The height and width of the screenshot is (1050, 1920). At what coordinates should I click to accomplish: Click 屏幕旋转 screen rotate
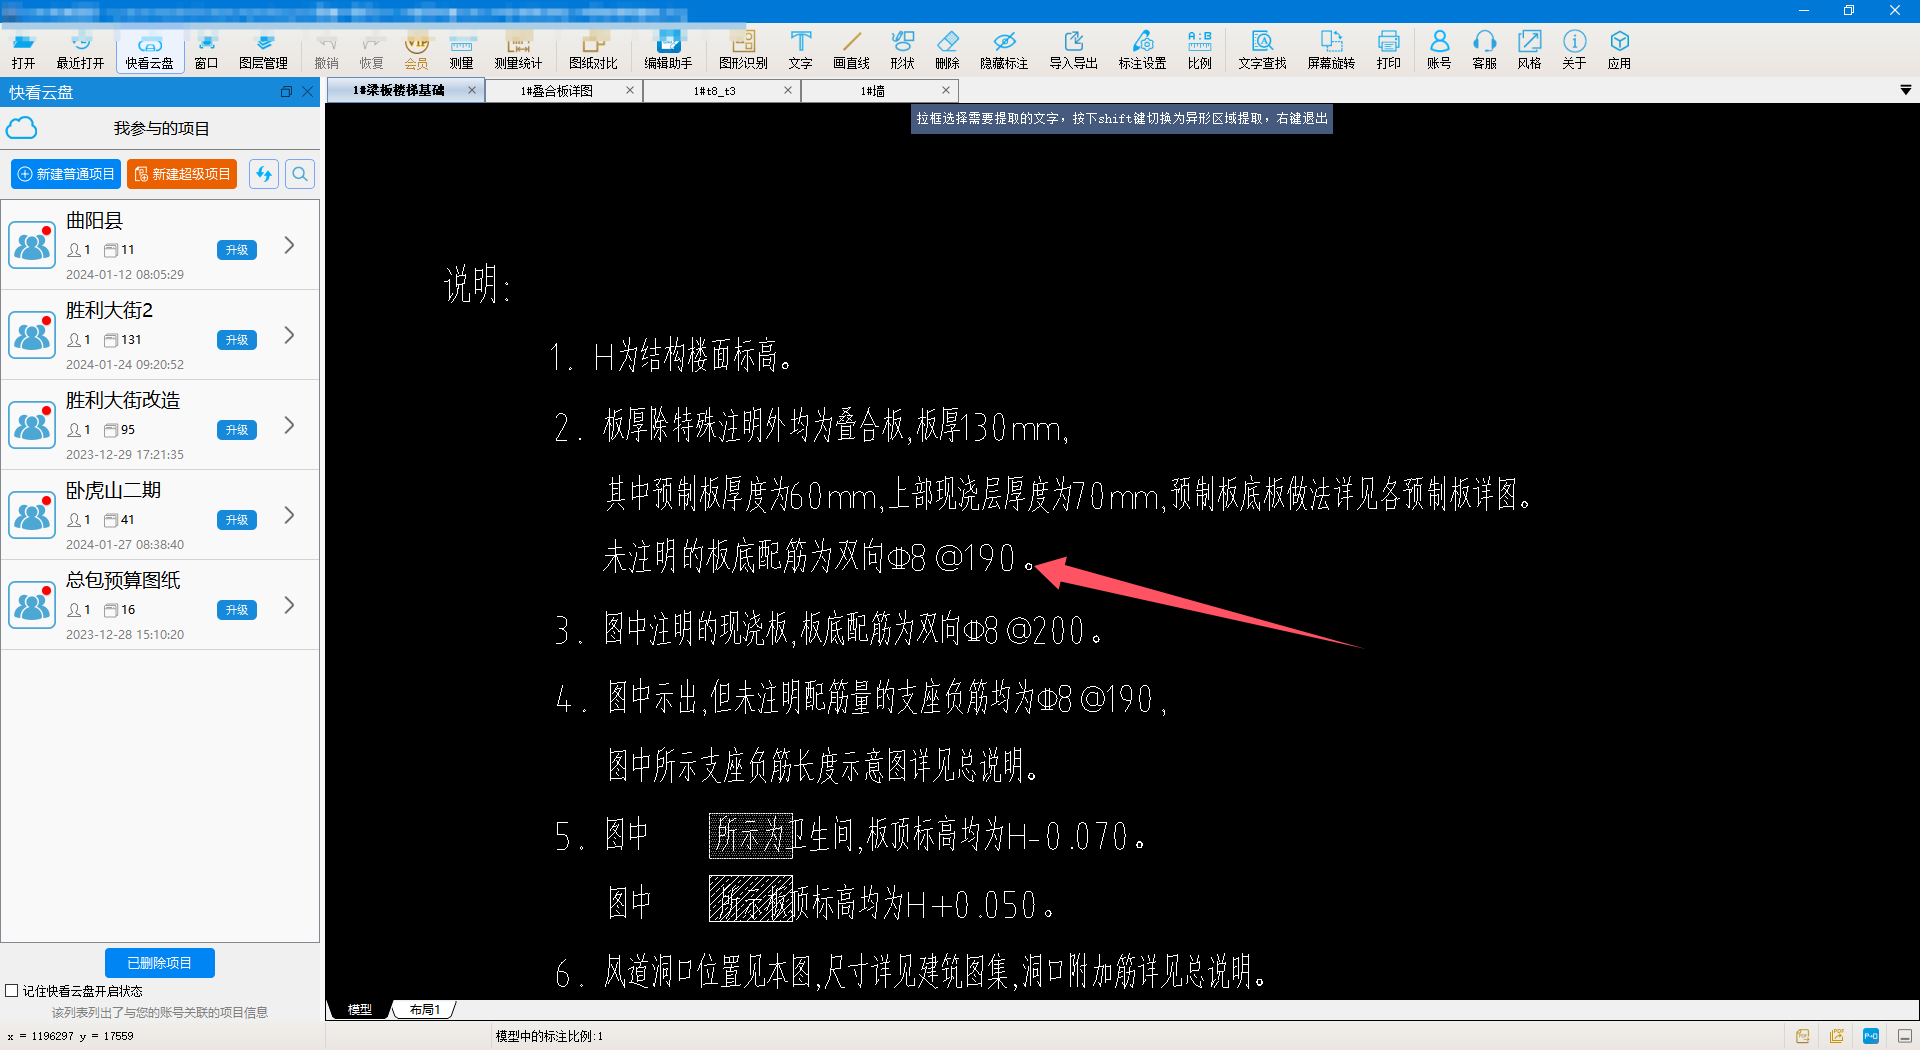1331,50
